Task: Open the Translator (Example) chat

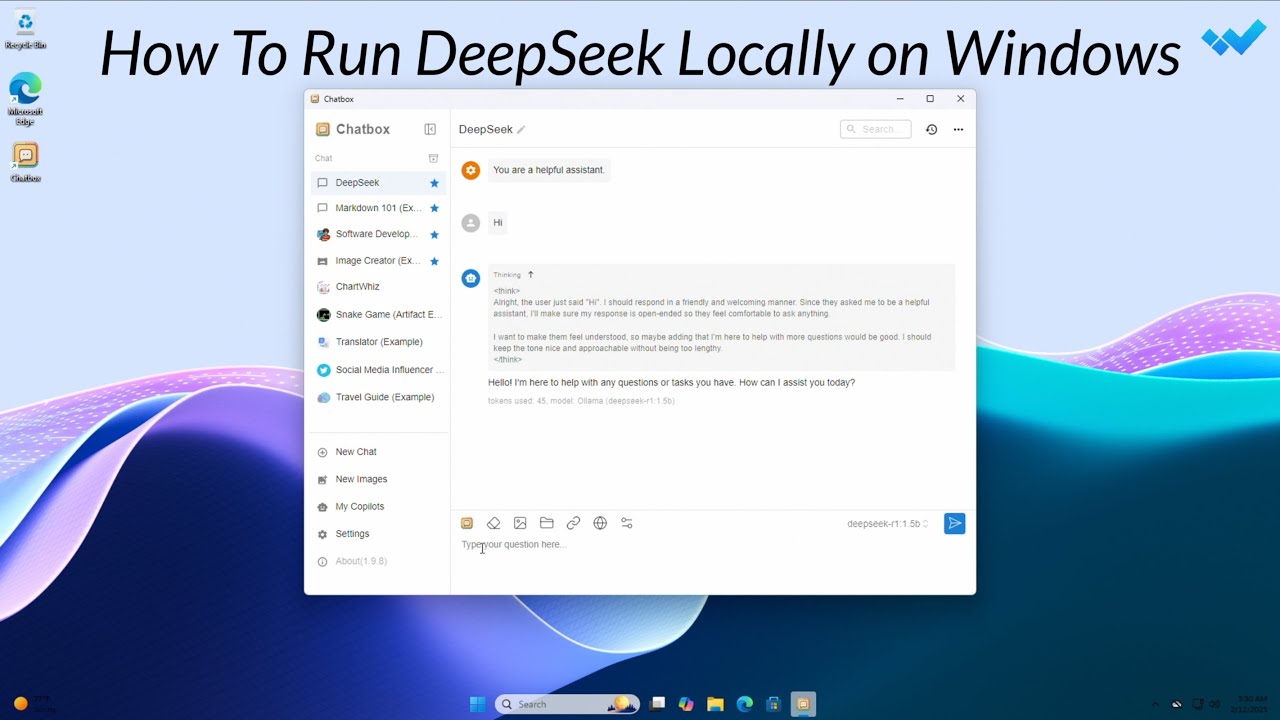Action: tap(378, 342)
